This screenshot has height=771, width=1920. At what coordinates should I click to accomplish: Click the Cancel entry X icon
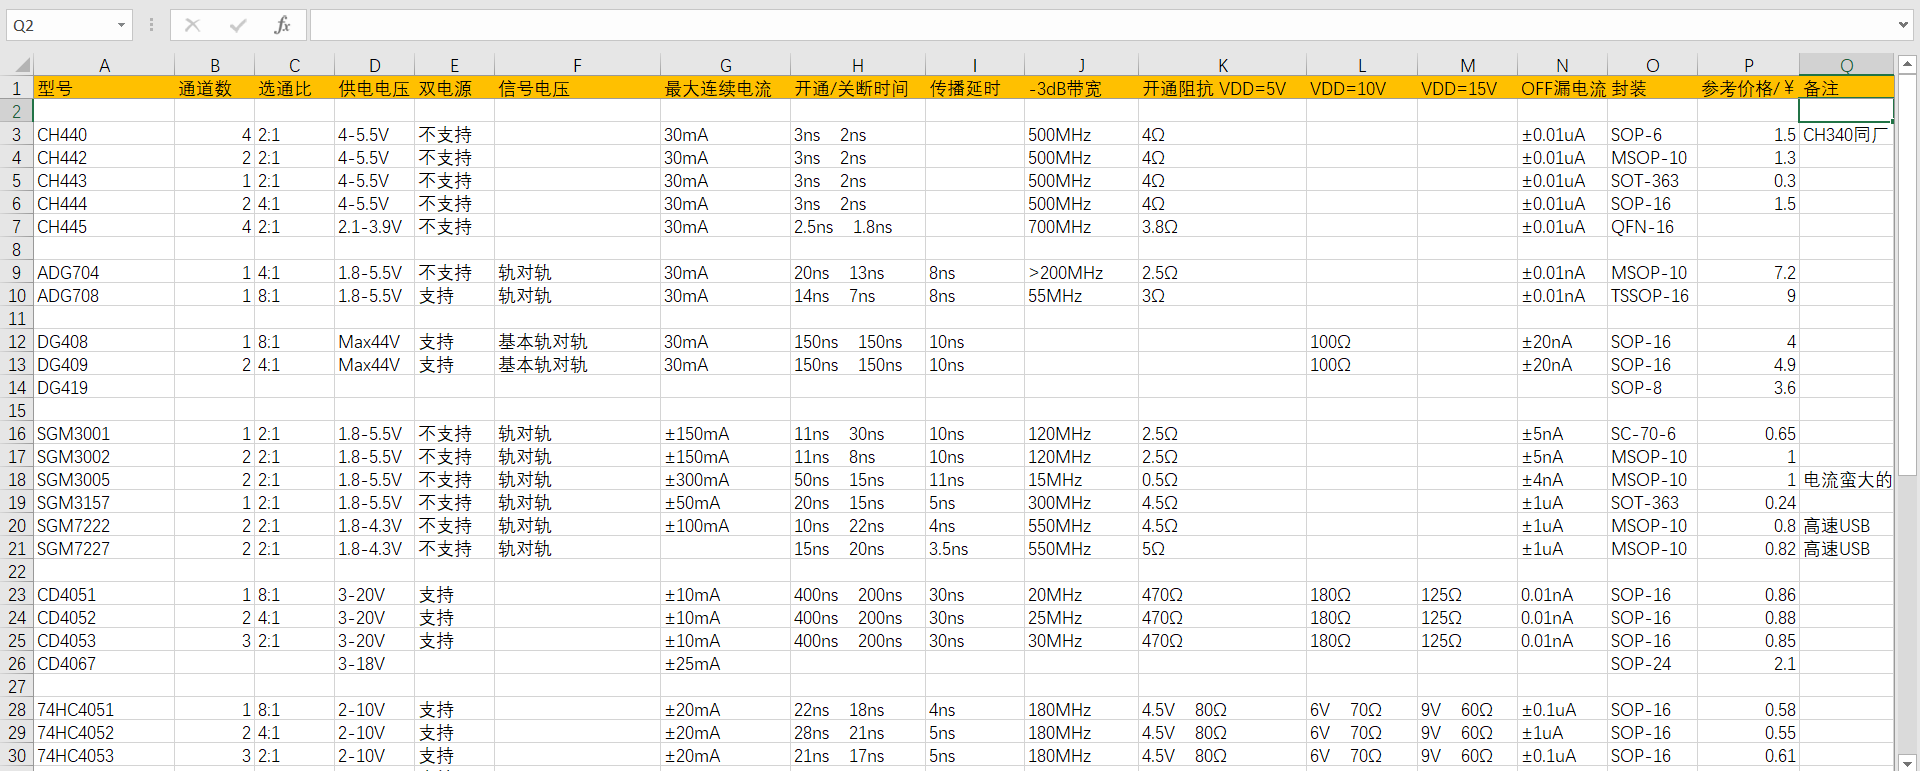(x=193, y=25)
